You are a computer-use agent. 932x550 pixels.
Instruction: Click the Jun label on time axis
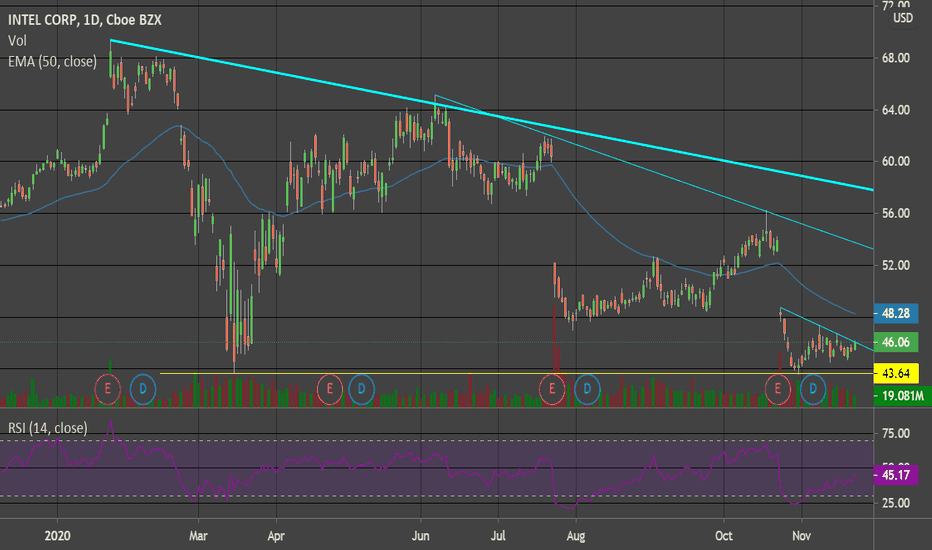(x=421, y=536)
